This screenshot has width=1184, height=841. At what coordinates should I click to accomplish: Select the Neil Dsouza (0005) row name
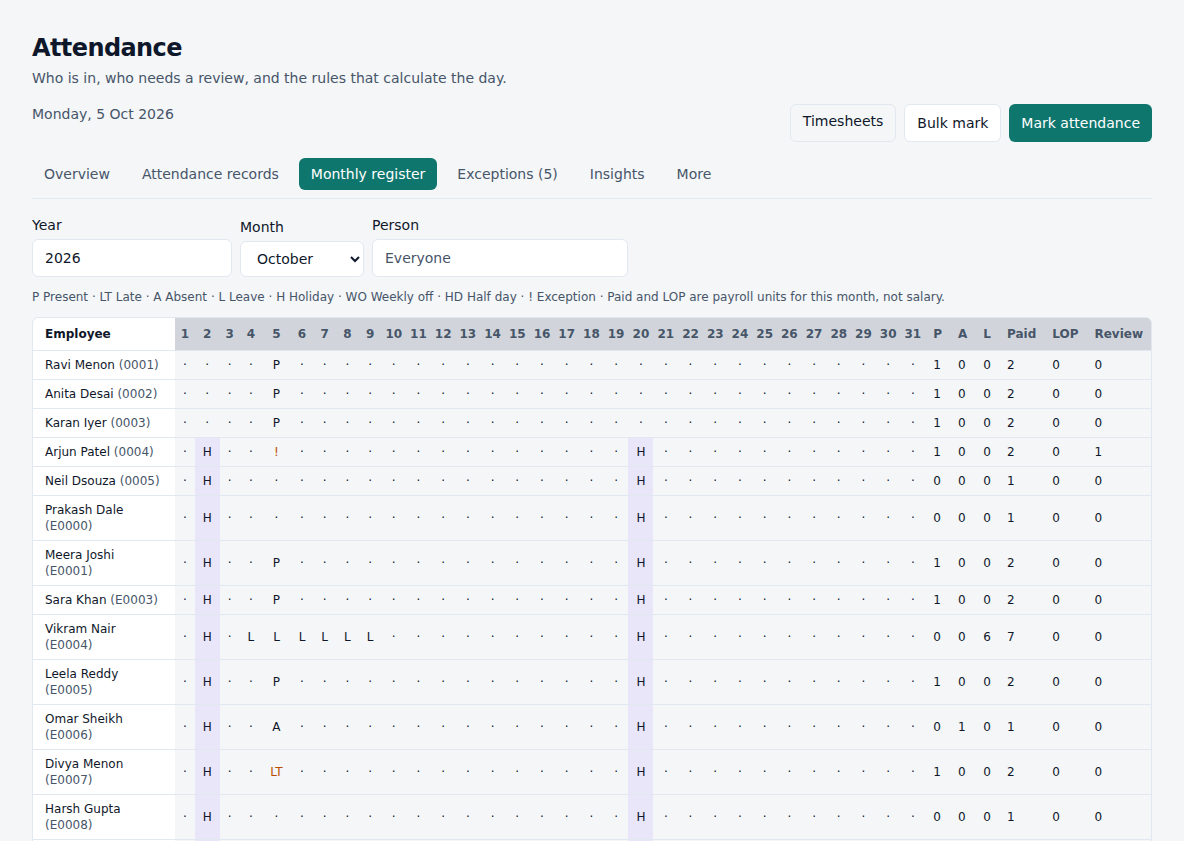click(102, 480)
